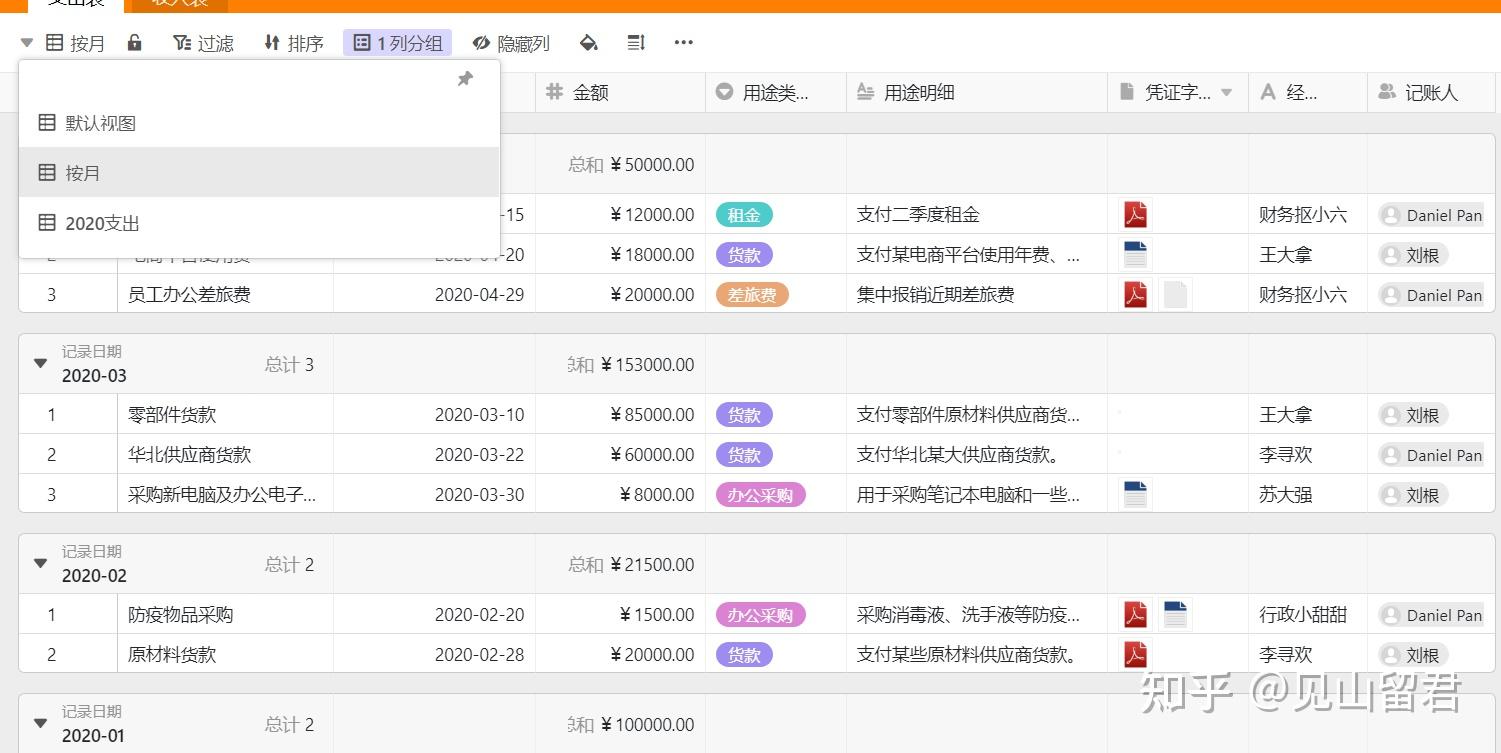
Task: Open the 过滤 filter tool
Action: (x=203, y=43)
